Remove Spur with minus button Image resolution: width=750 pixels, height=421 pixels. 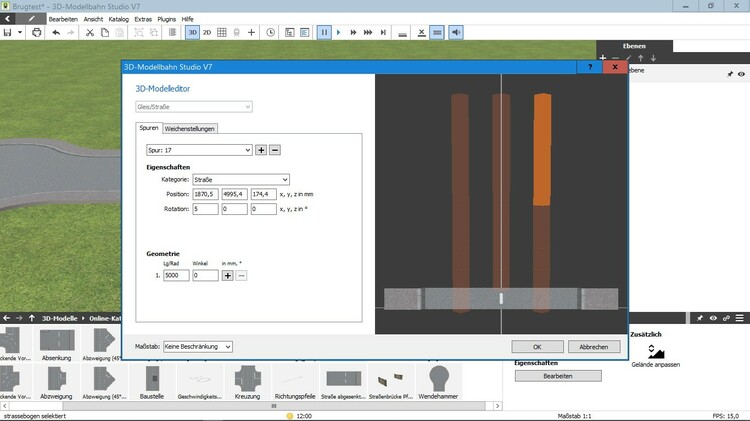click(x=275, y=150)
